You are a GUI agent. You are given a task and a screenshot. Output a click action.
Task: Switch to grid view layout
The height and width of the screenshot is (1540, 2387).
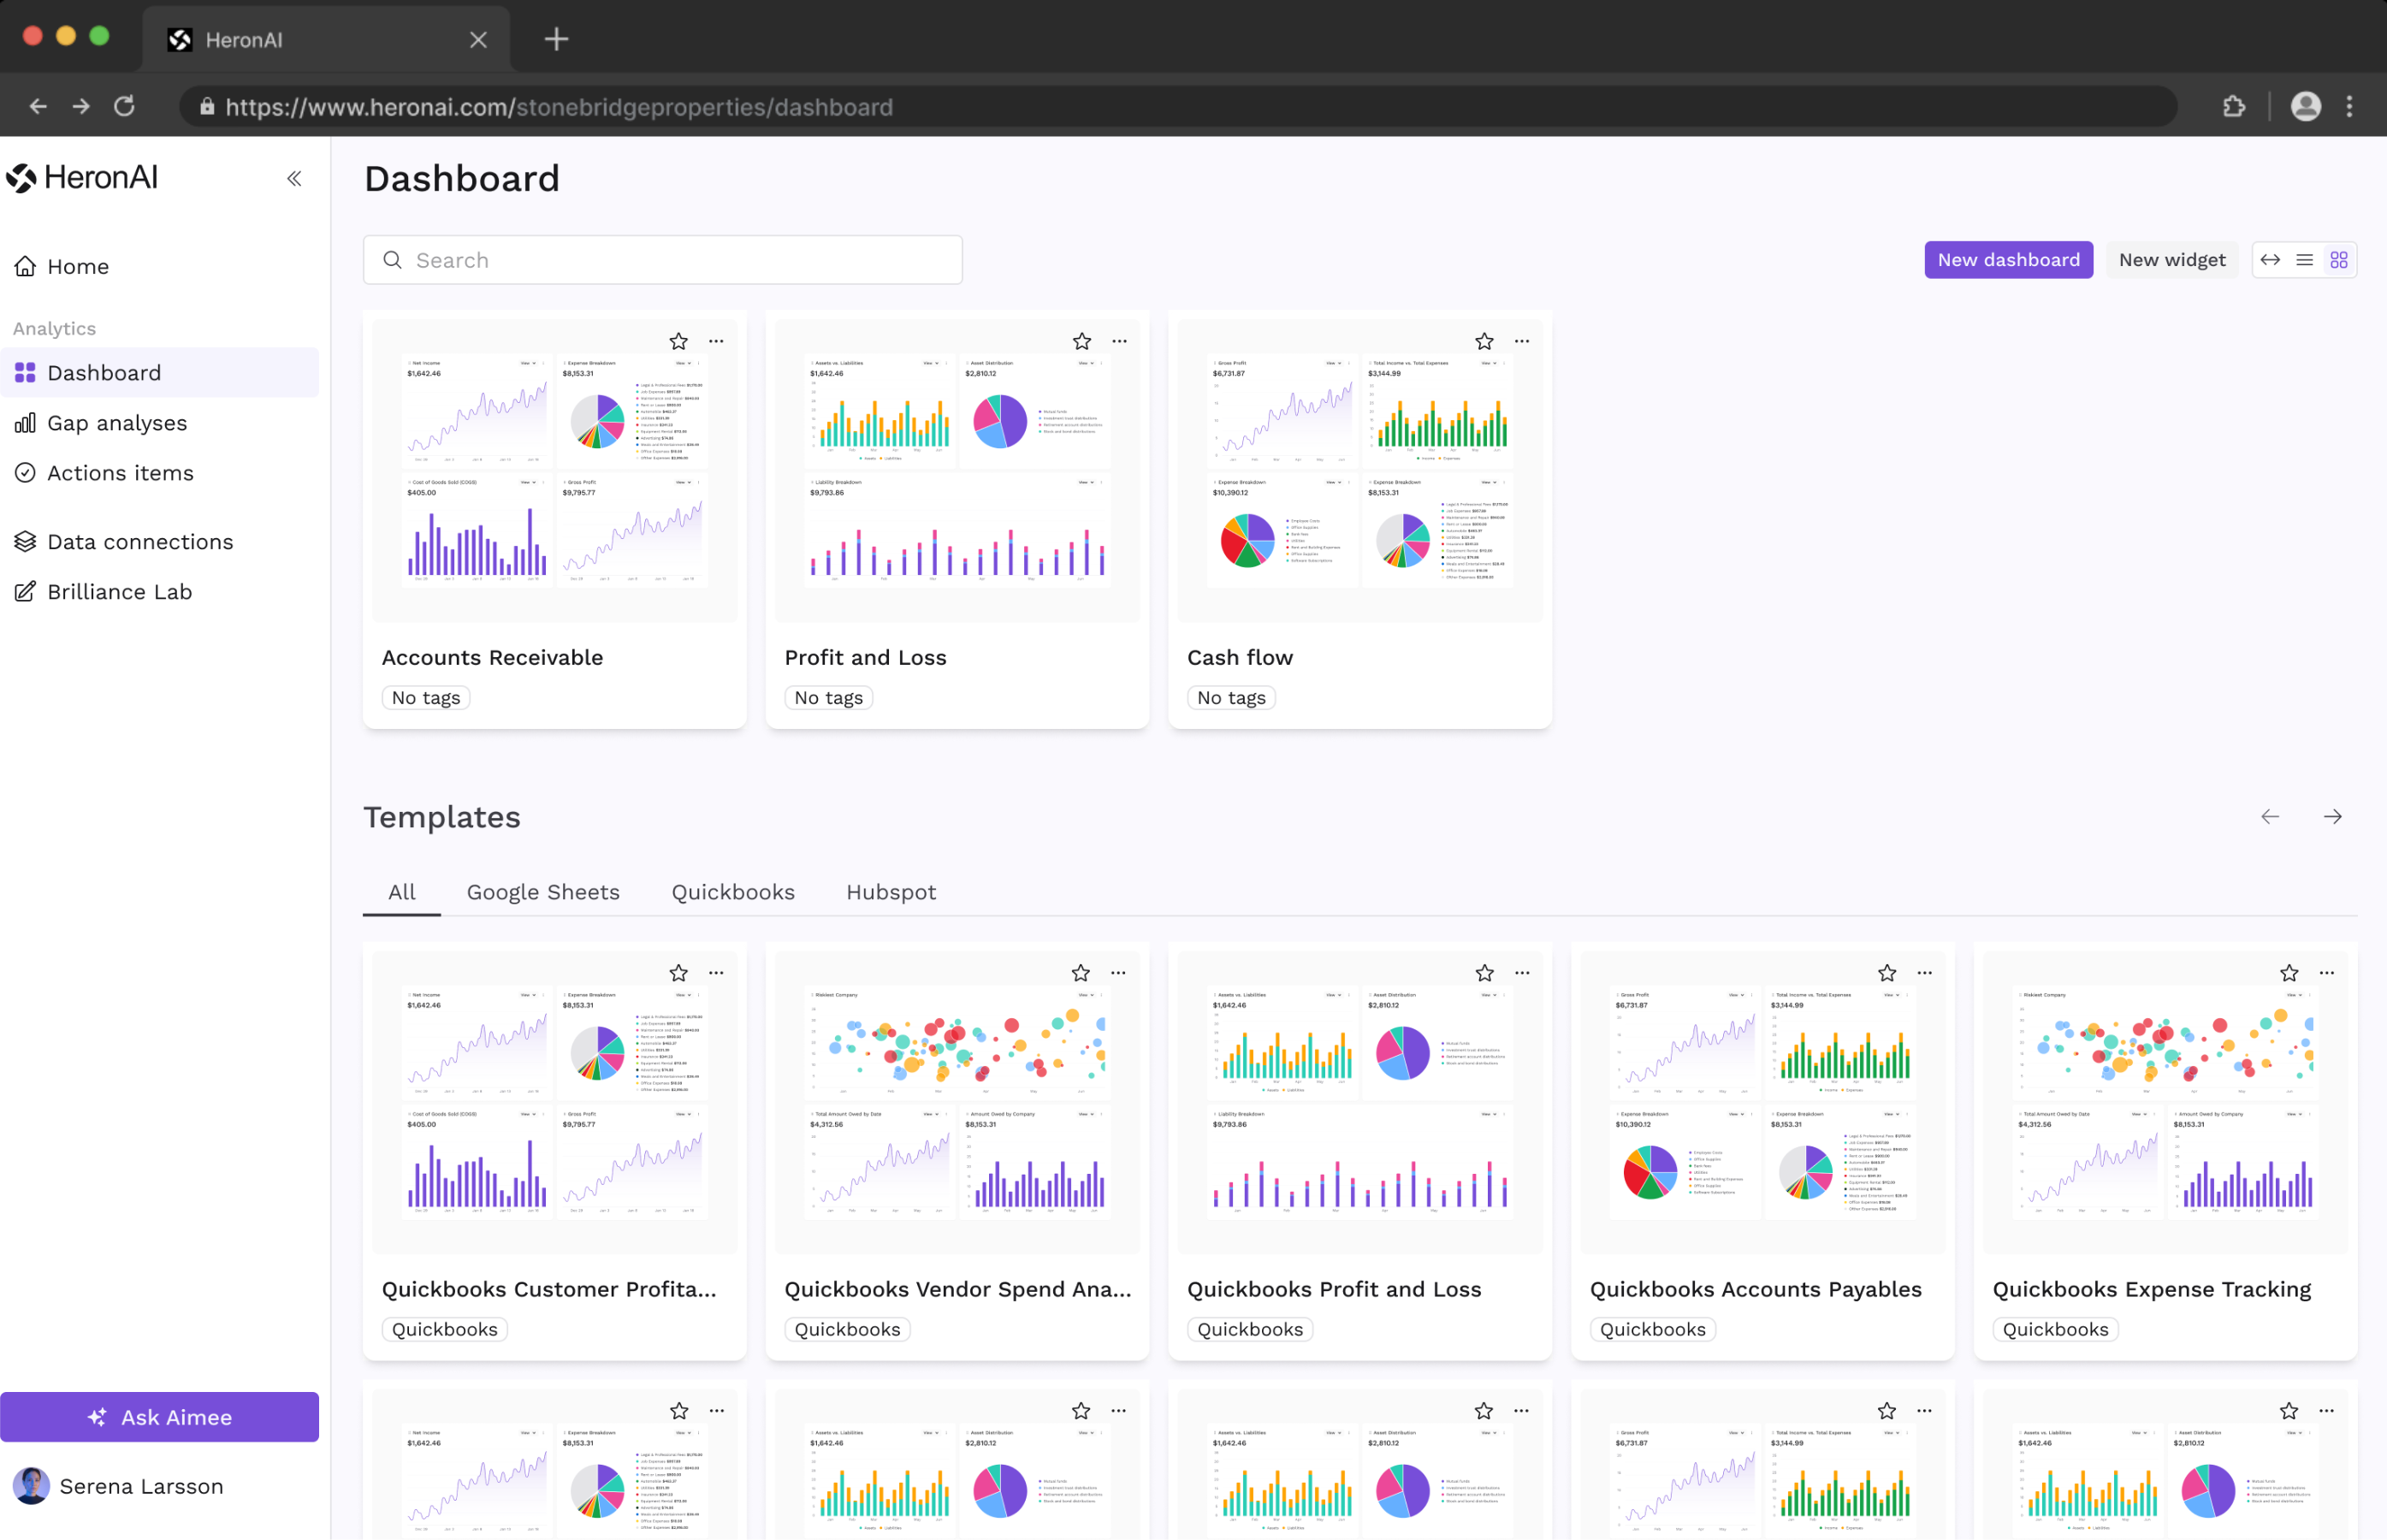(x=2338, y=260)
